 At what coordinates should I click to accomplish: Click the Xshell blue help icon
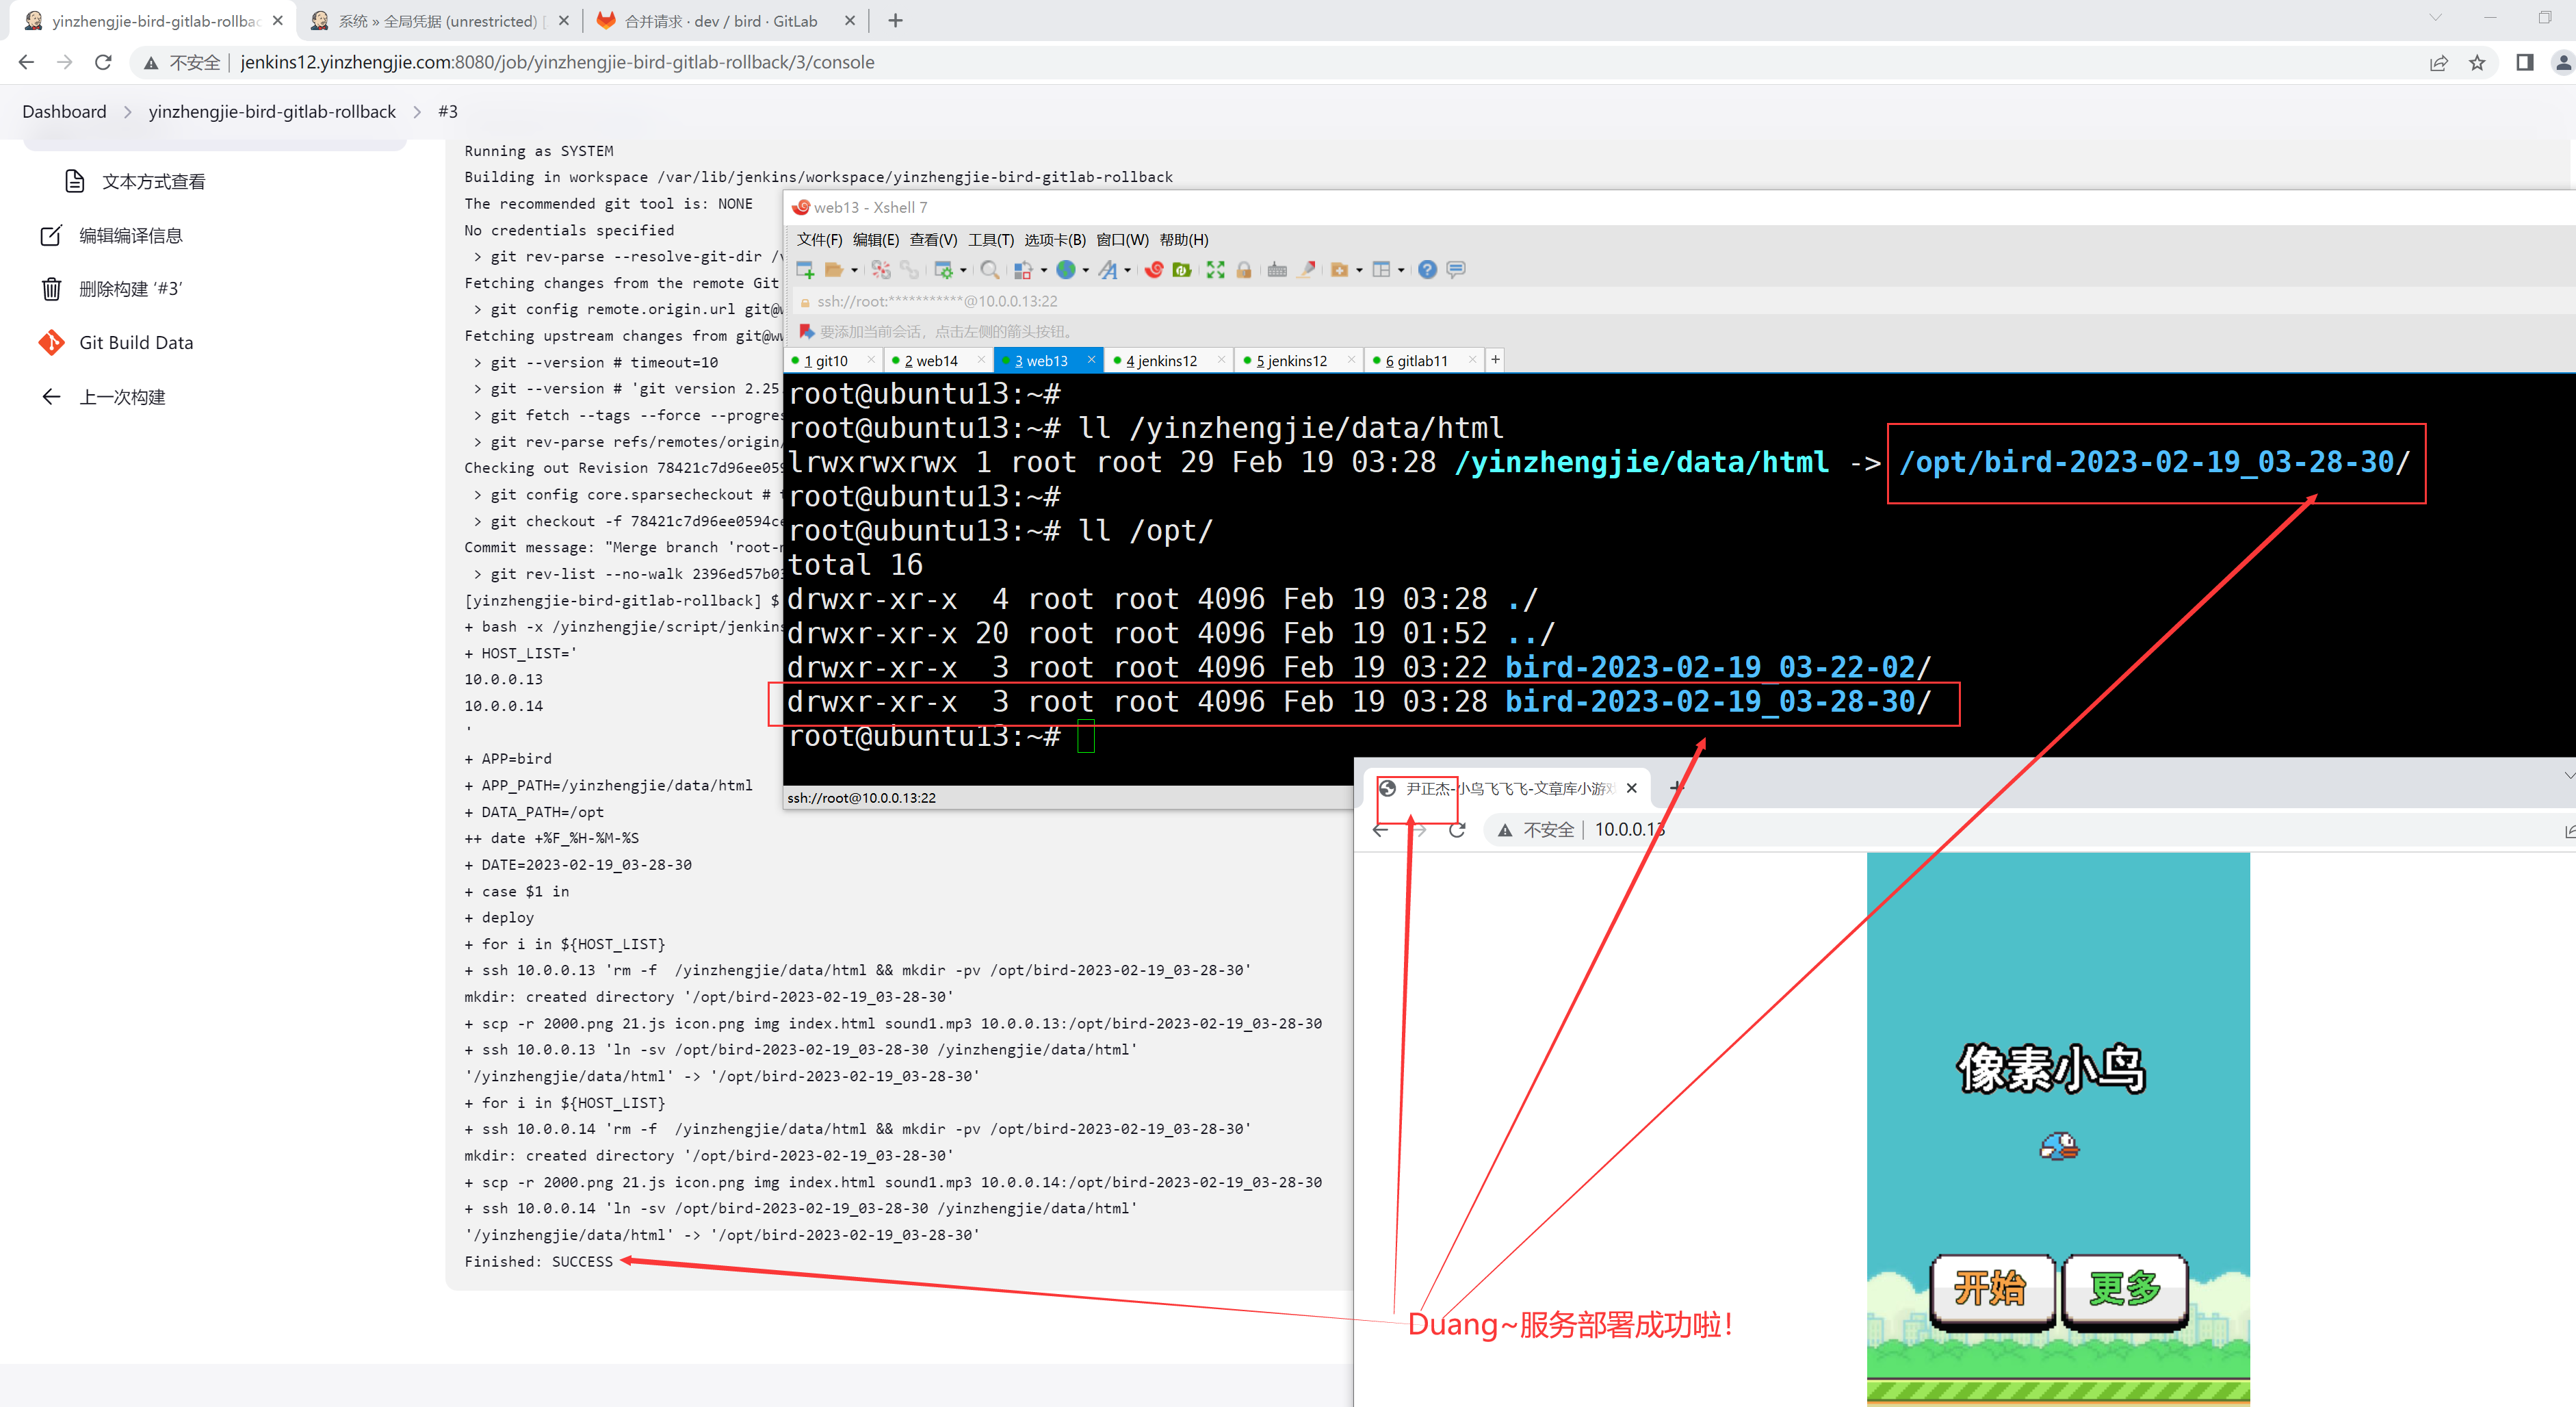pyautogui.click(x=1427, y=270)
